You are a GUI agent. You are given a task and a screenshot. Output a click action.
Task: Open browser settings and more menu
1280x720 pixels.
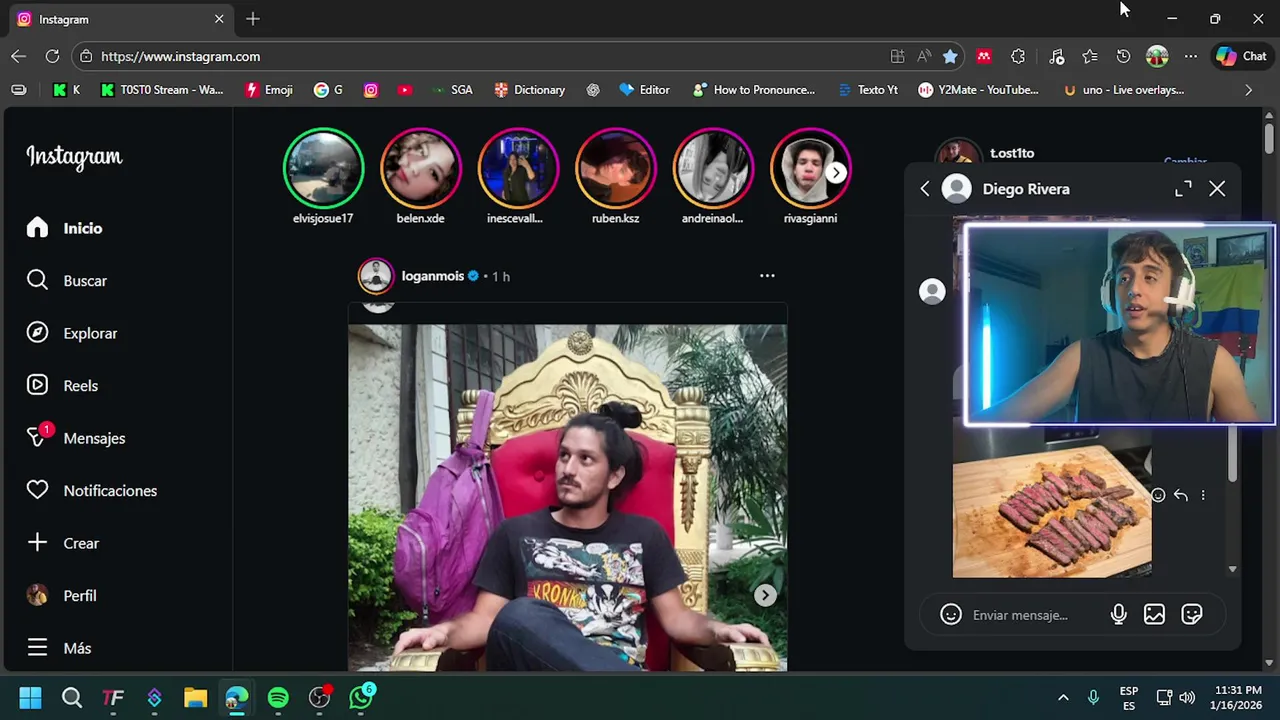click(1190, 57)
